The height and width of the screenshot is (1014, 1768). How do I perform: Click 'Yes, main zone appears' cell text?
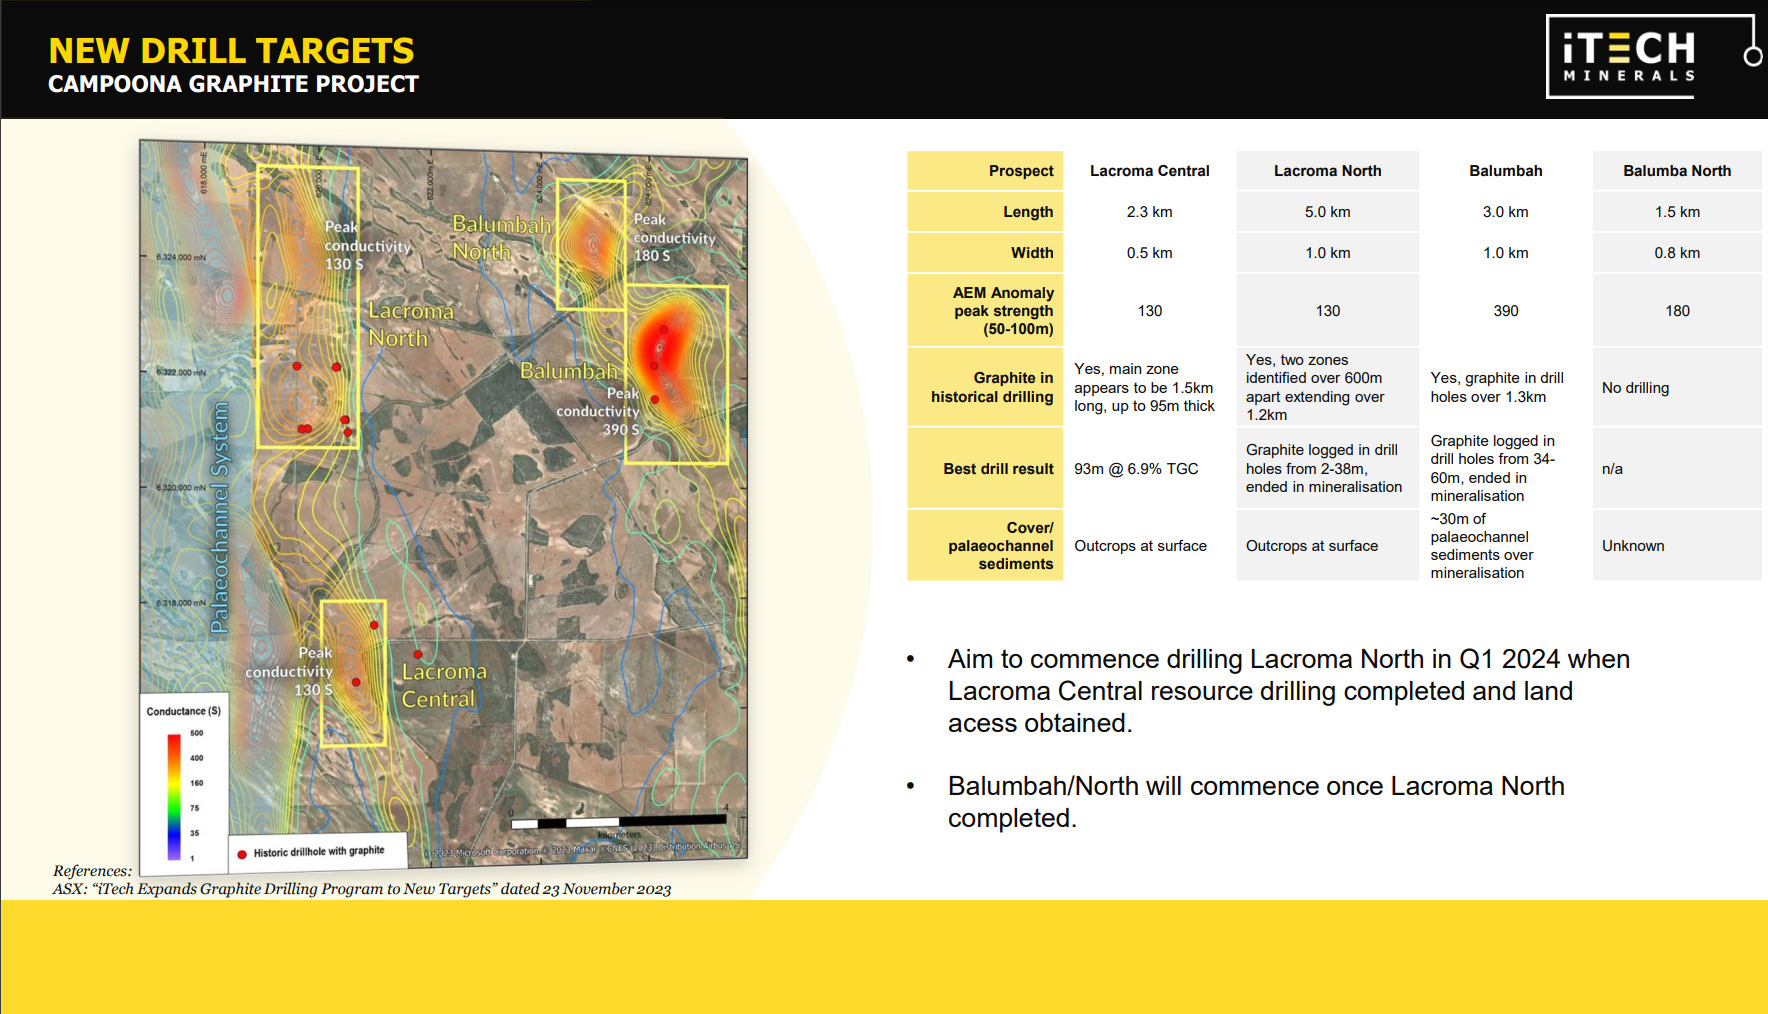1144,387
